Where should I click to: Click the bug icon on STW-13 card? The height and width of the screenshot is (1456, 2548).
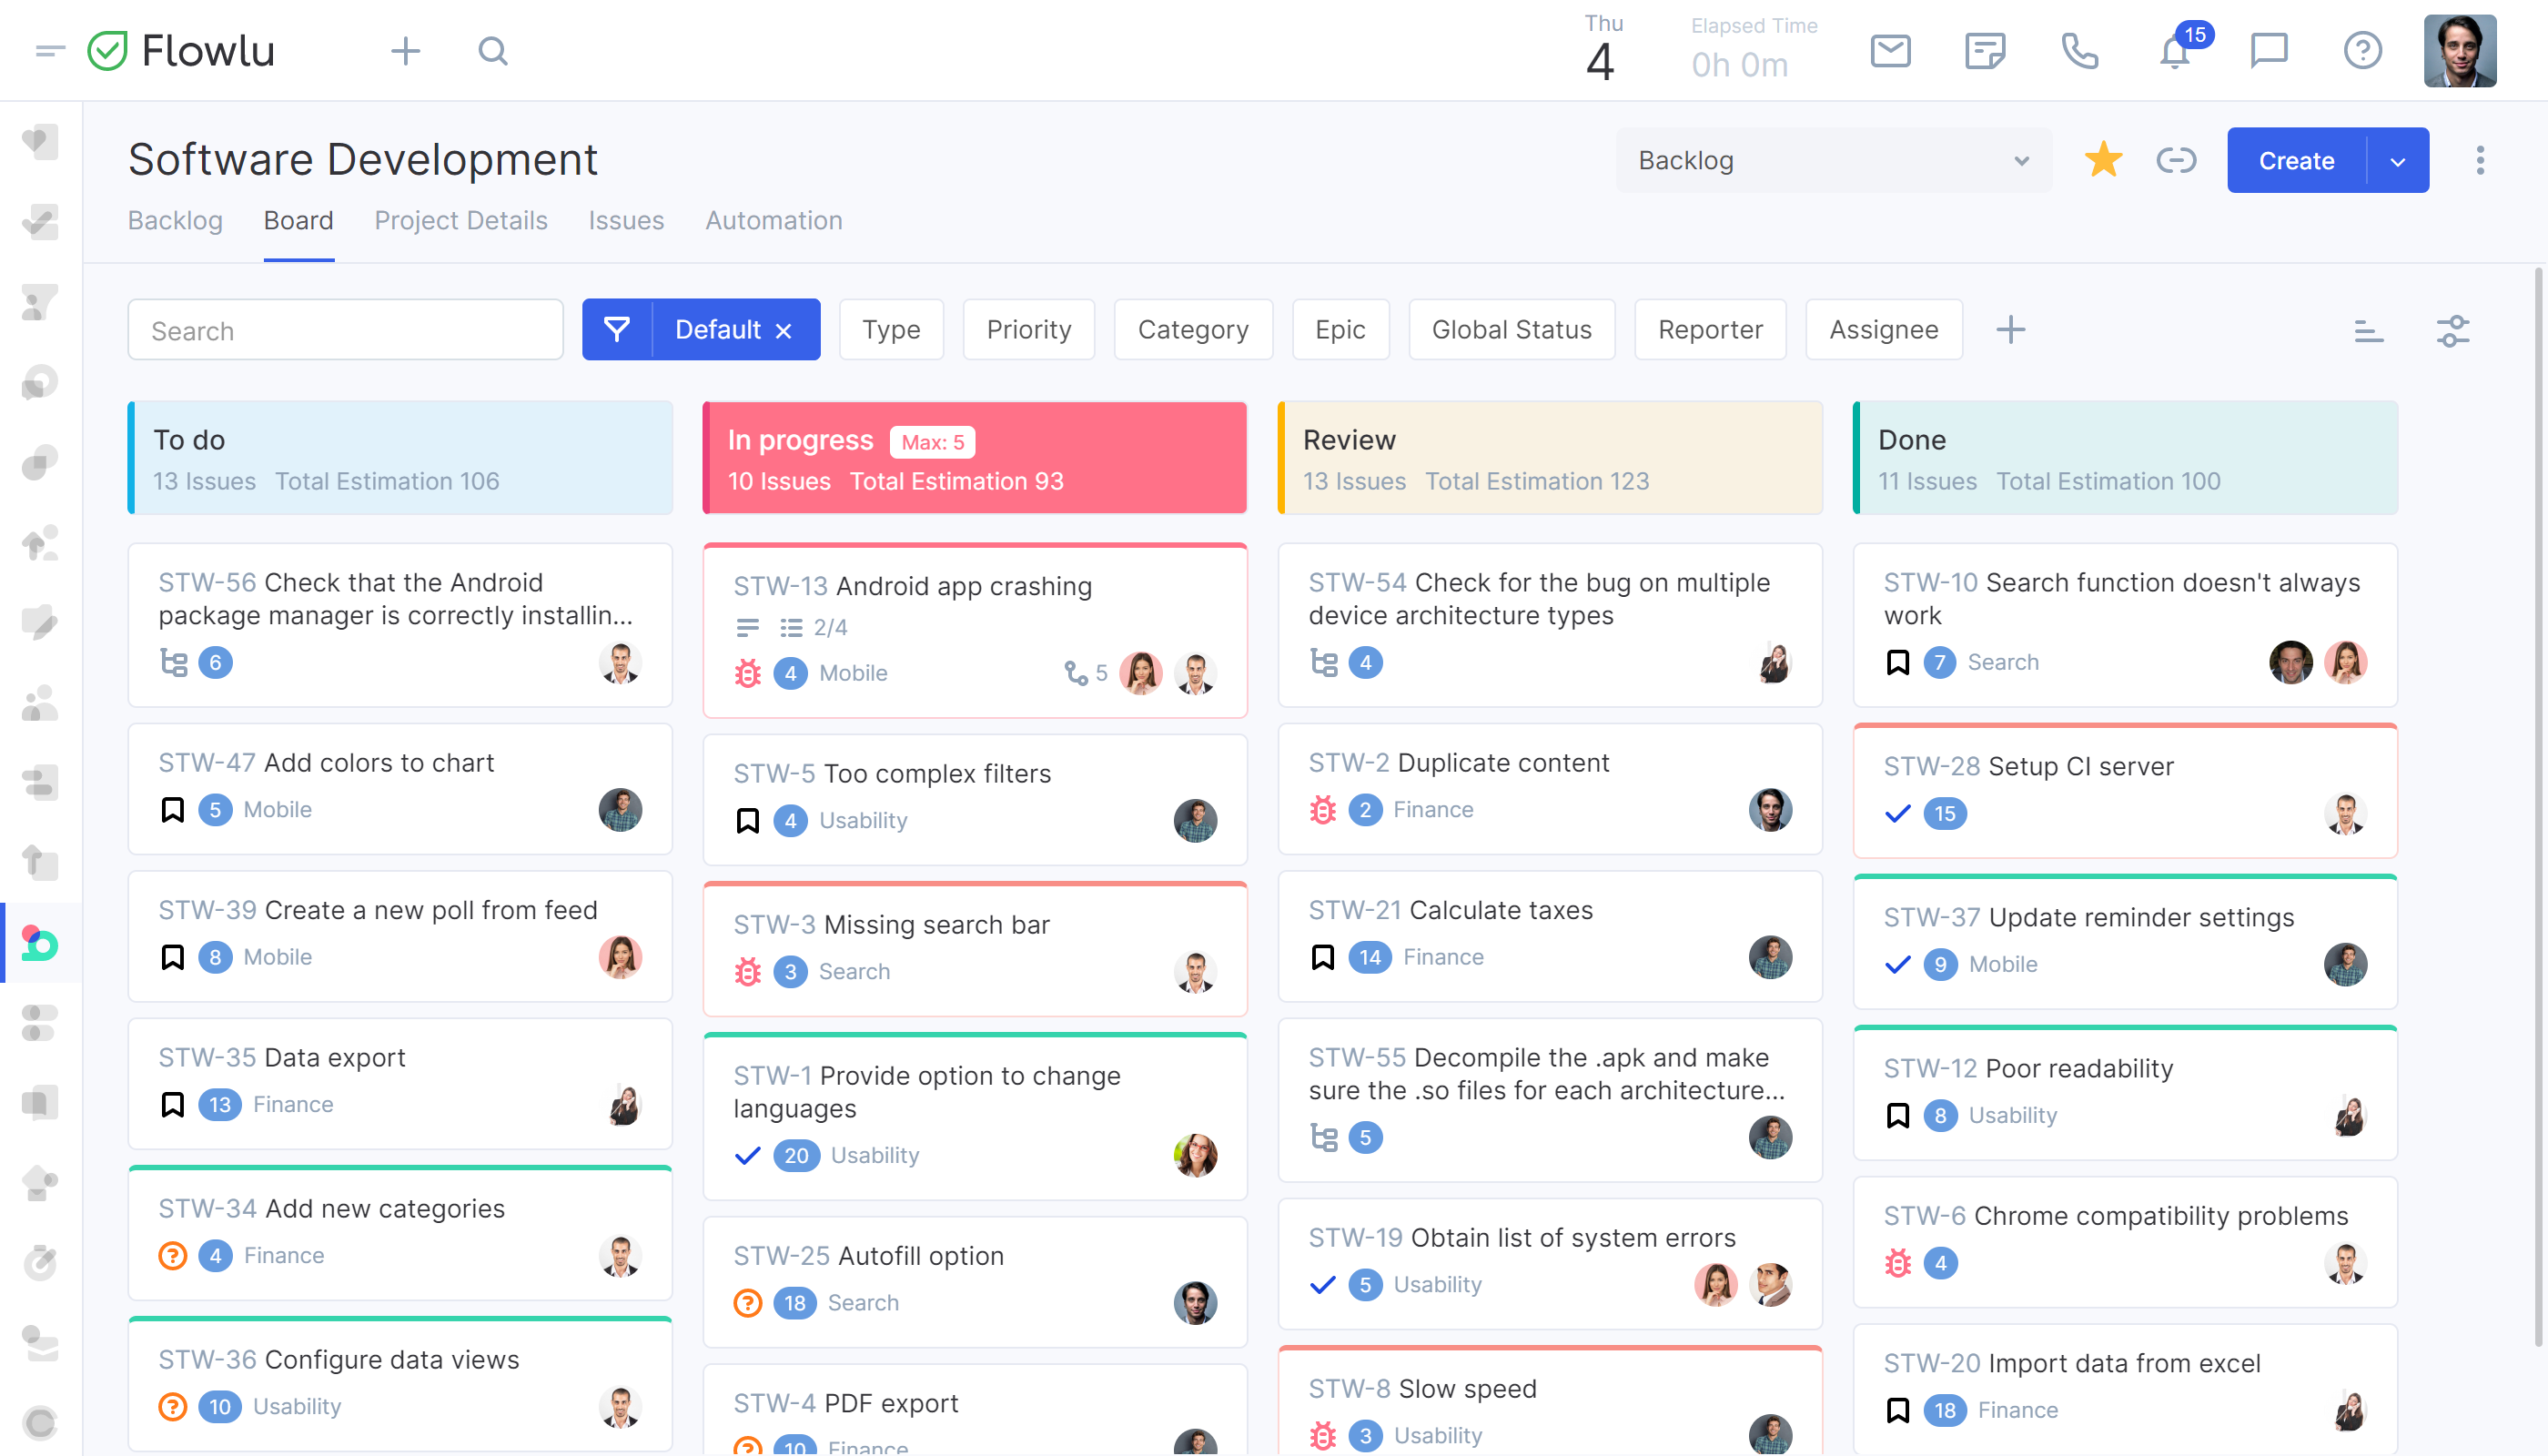(x=748, y=673)
